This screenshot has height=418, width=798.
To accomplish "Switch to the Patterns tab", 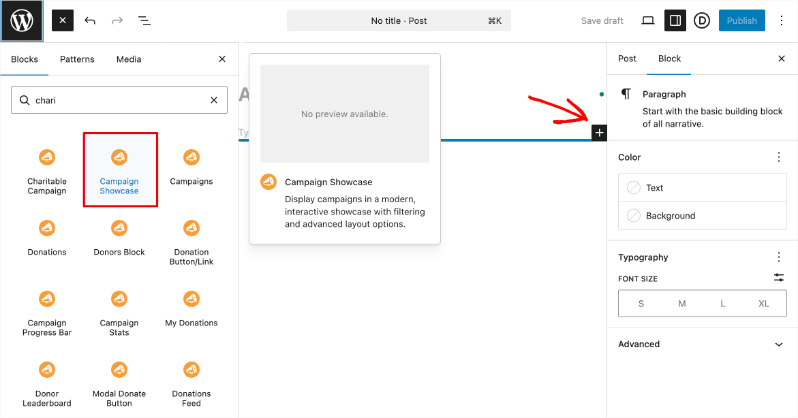I will coord(77,59).
